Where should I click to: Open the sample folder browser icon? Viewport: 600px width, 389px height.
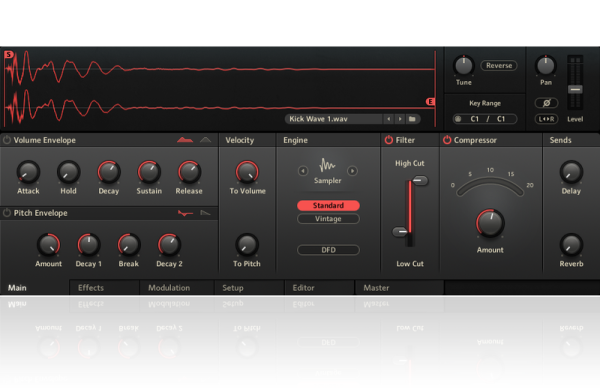(412, 119)
